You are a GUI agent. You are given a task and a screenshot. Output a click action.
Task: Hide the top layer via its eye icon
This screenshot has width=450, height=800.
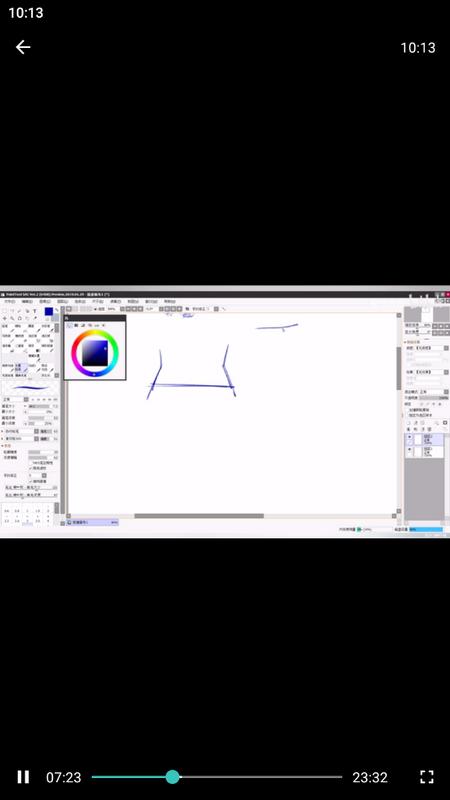409,437
